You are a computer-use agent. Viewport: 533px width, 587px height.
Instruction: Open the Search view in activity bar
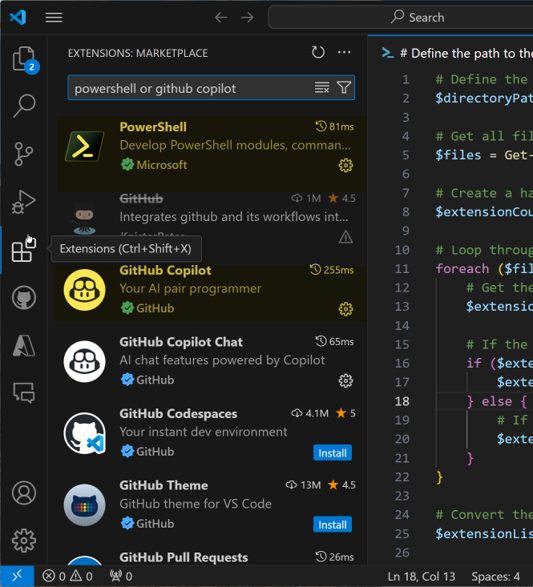point(24,106)
